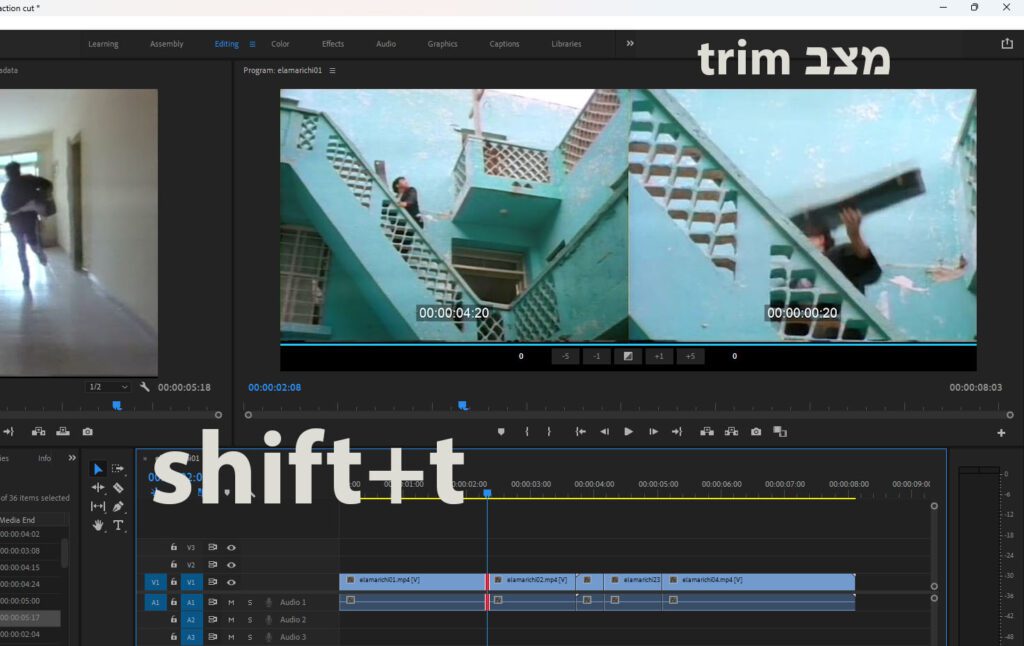
Task: Select the Type tool
Action: [x=118, y=525]
